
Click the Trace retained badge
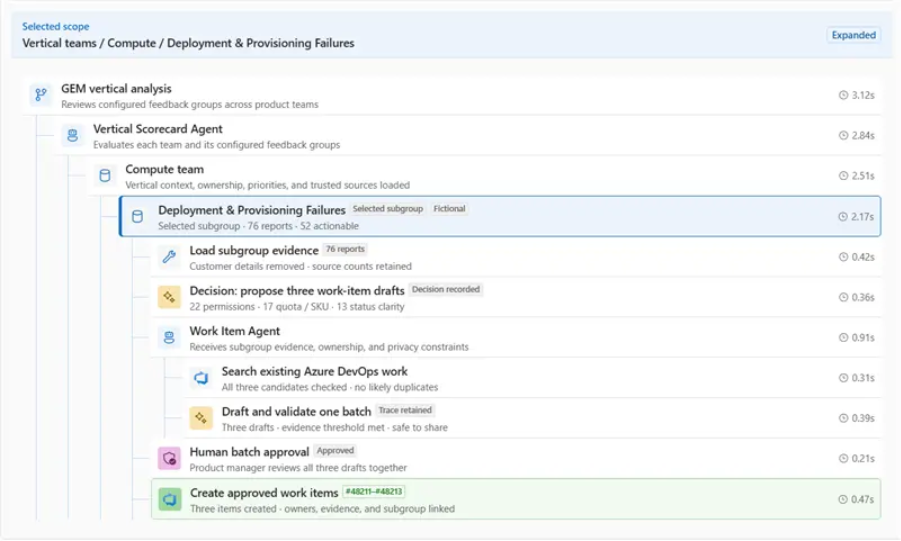[x=405, y=410]
